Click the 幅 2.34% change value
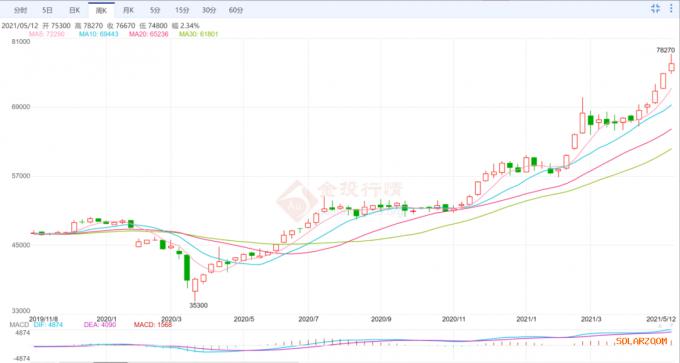 (x=186, y=26)
